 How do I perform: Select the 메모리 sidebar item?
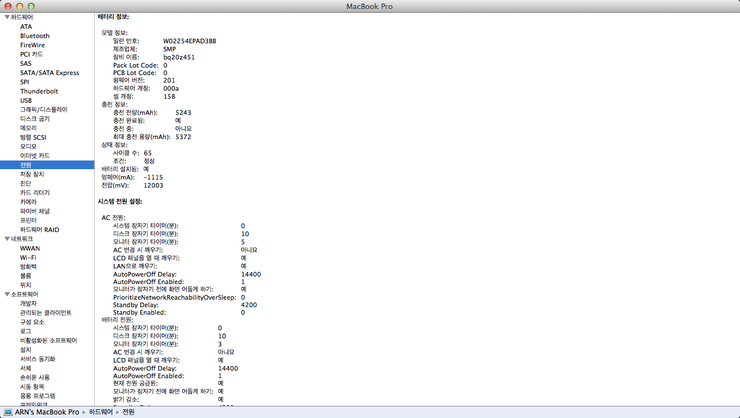pos(28,128)
